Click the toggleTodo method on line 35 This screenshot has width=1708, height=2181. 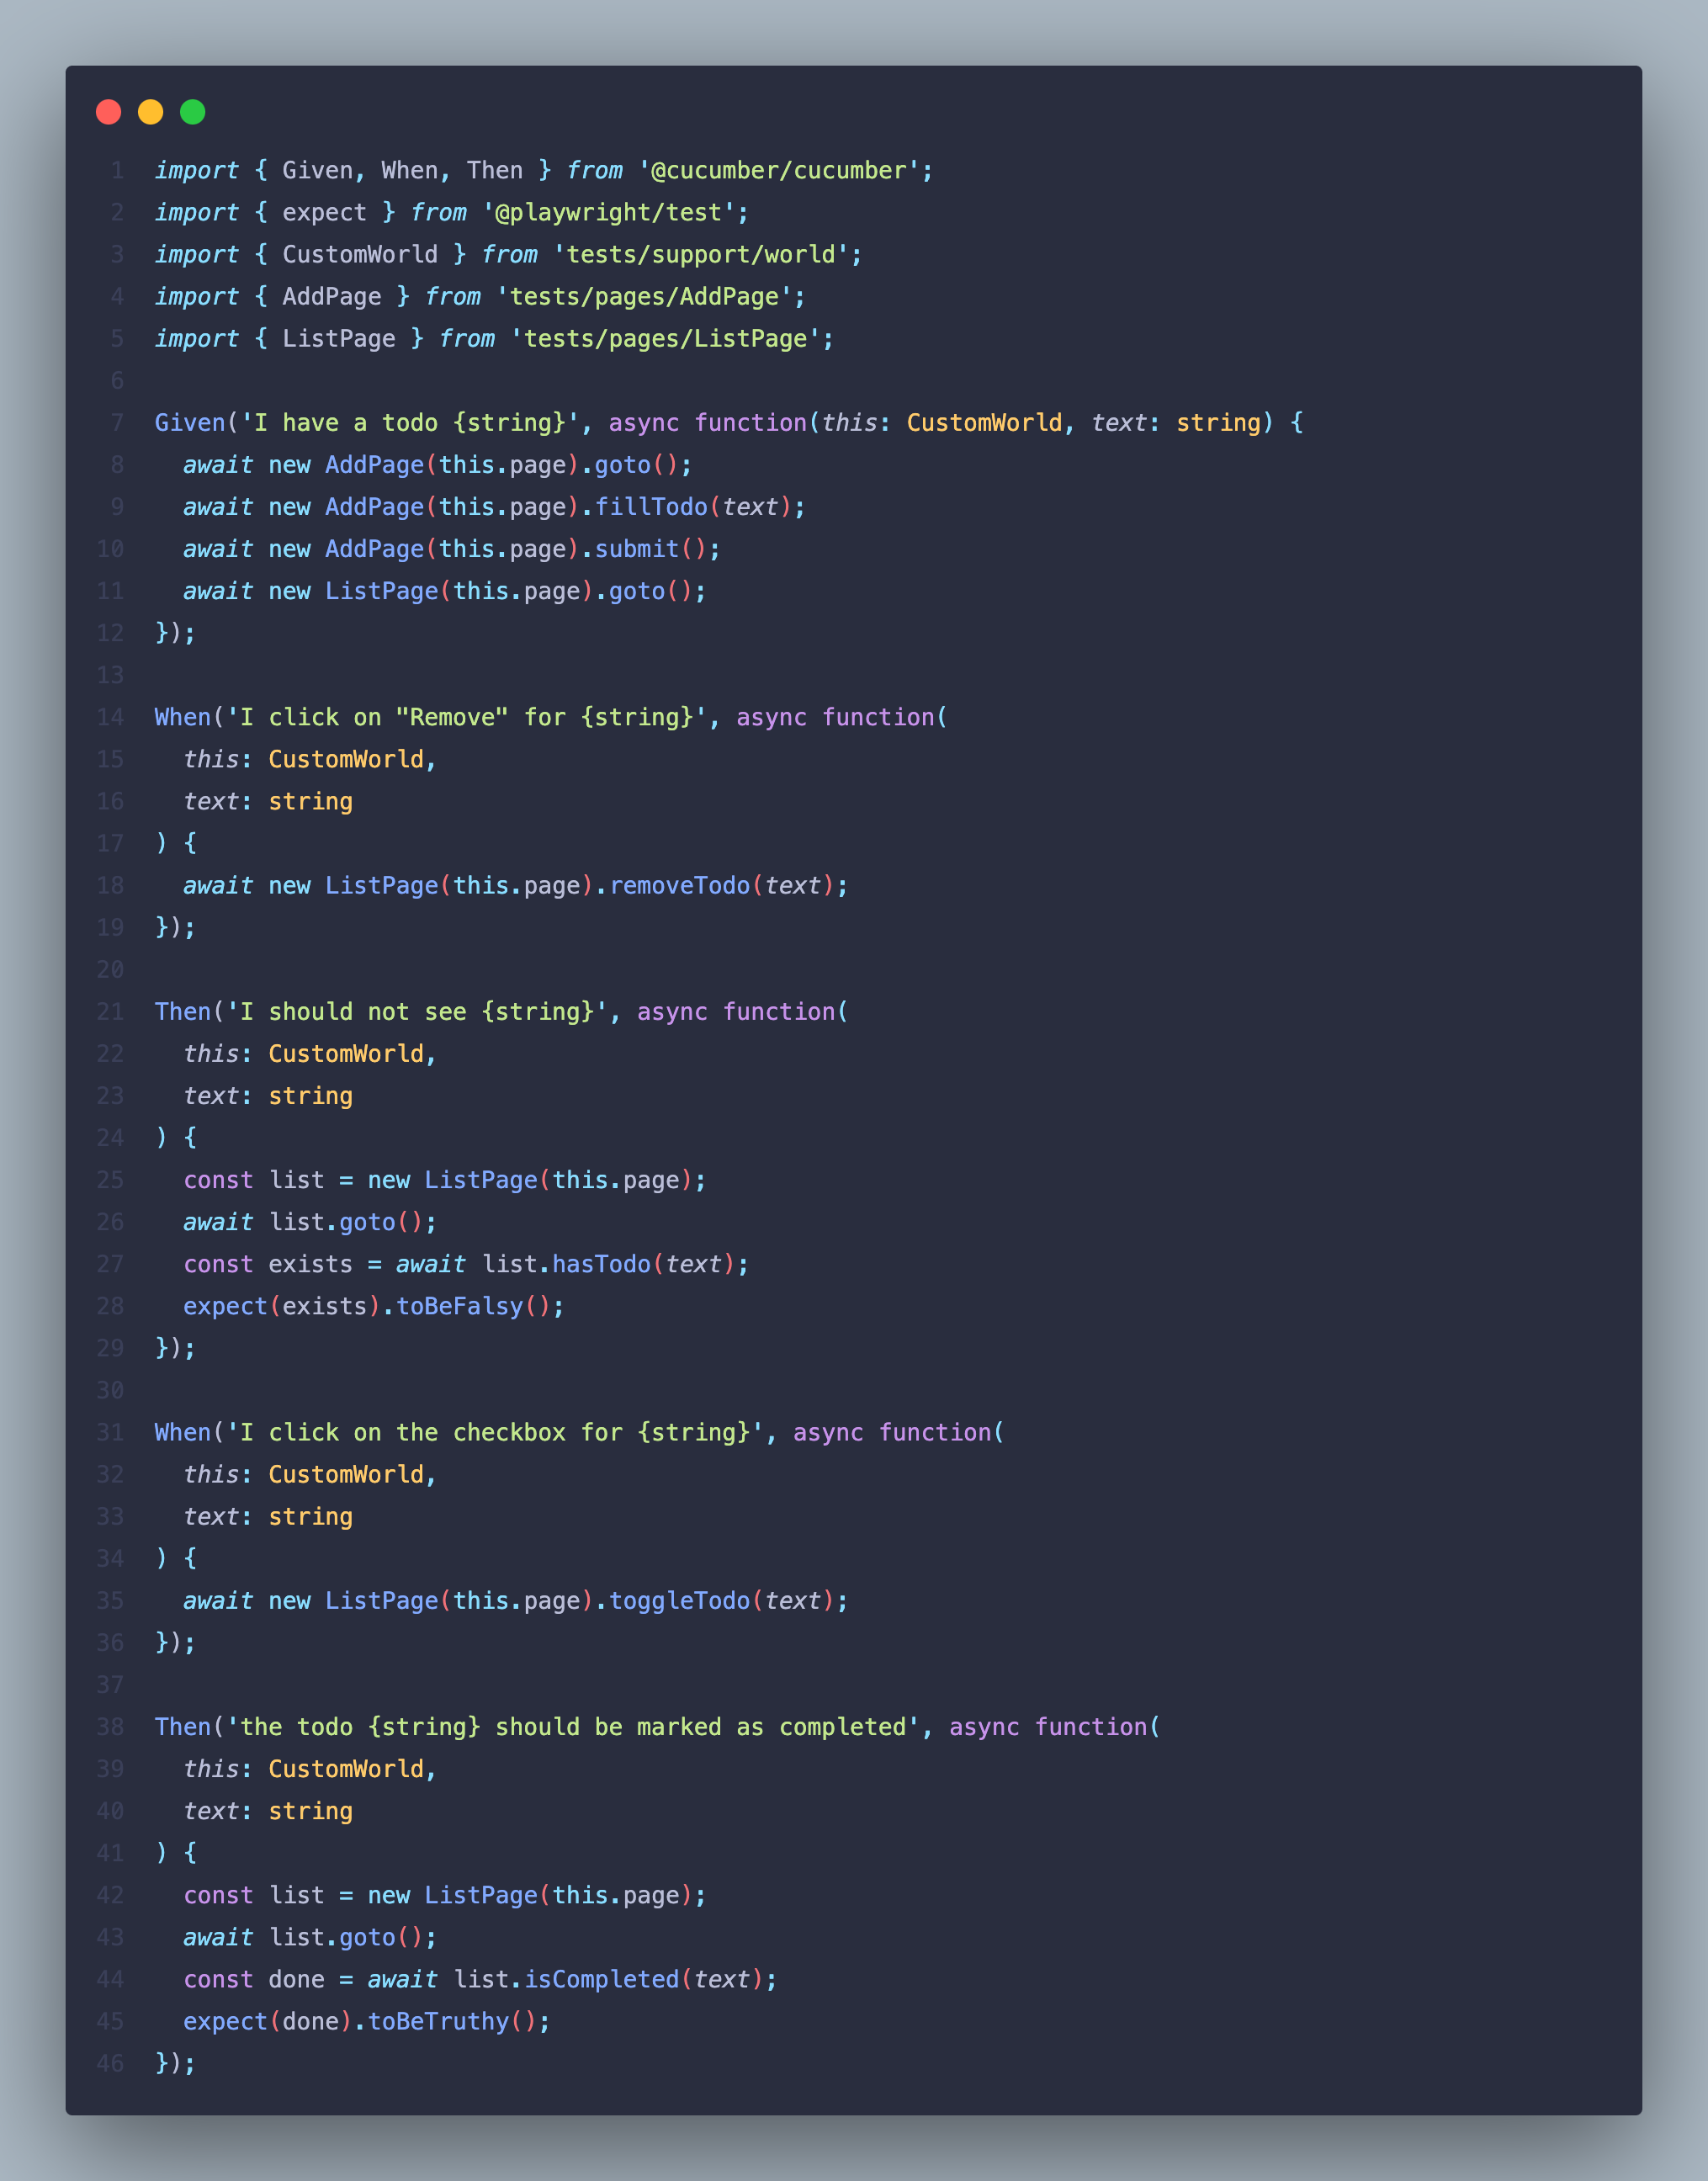click(x=679, y=1600)
